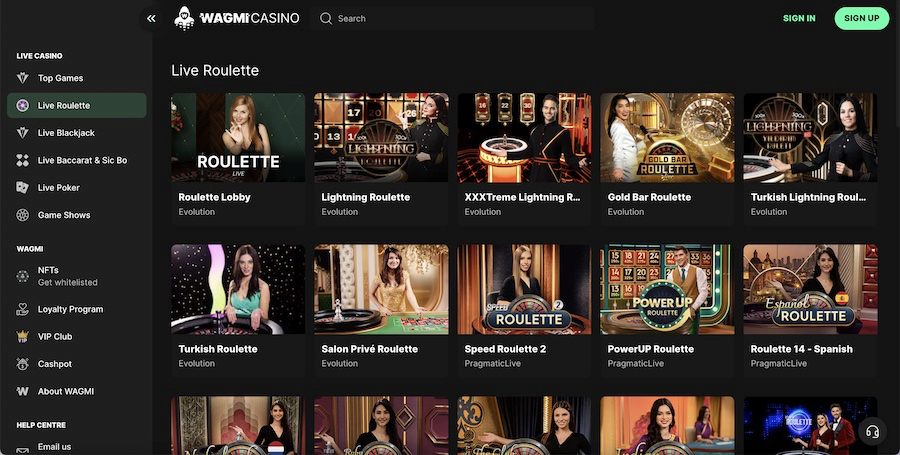This screenshot has width=900, height=455.
Task: Click the VIP Club crown icon
Action: pyautogui.click(x=22, y=337)
